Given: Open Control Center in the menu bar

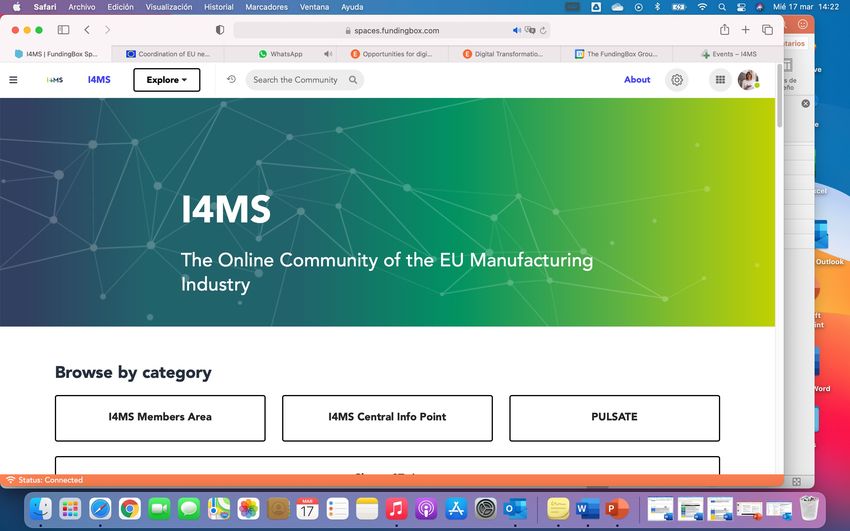Looking at the screenshot, I should (x=741, y=7).
